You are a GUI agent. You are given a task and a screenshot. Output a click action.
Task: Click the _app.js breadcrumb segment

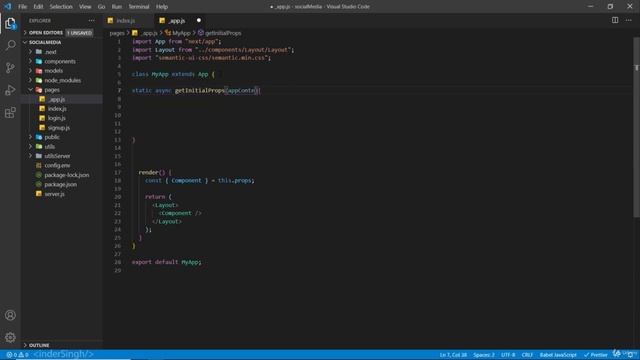click(145, 33)
